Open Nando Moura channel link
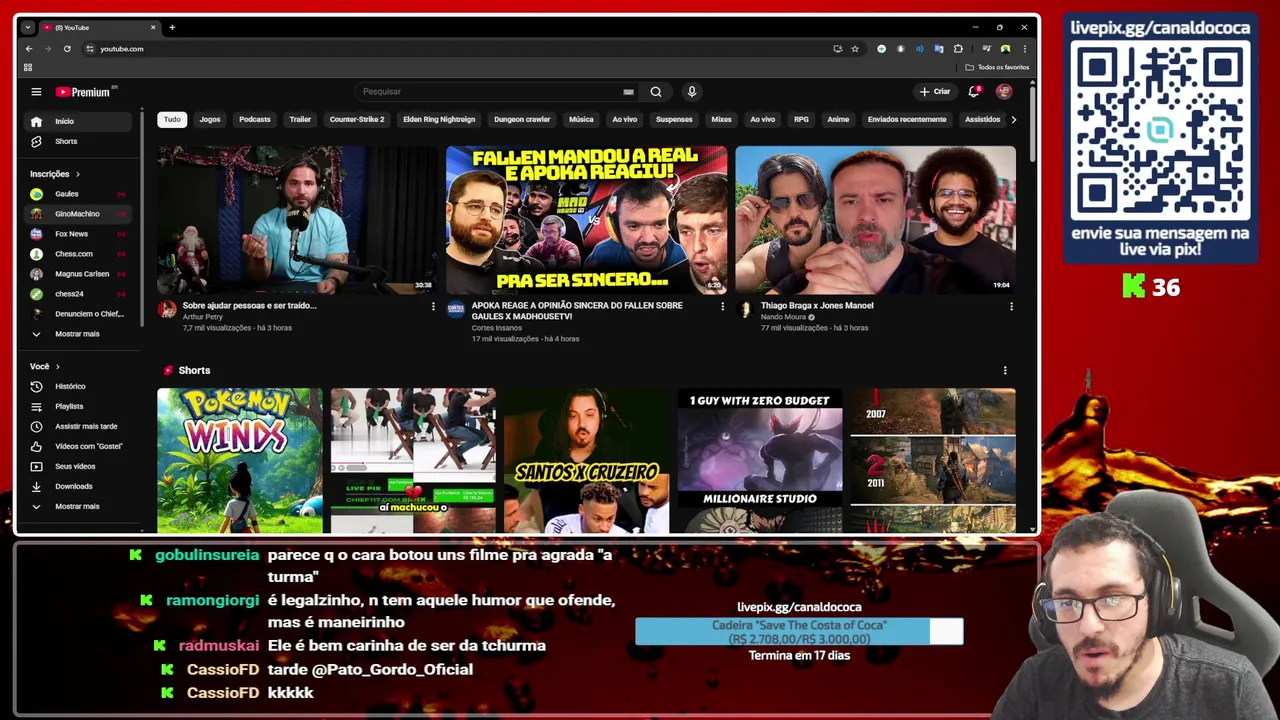This screenshot has width=1280, height=720. tap(783, 317)
